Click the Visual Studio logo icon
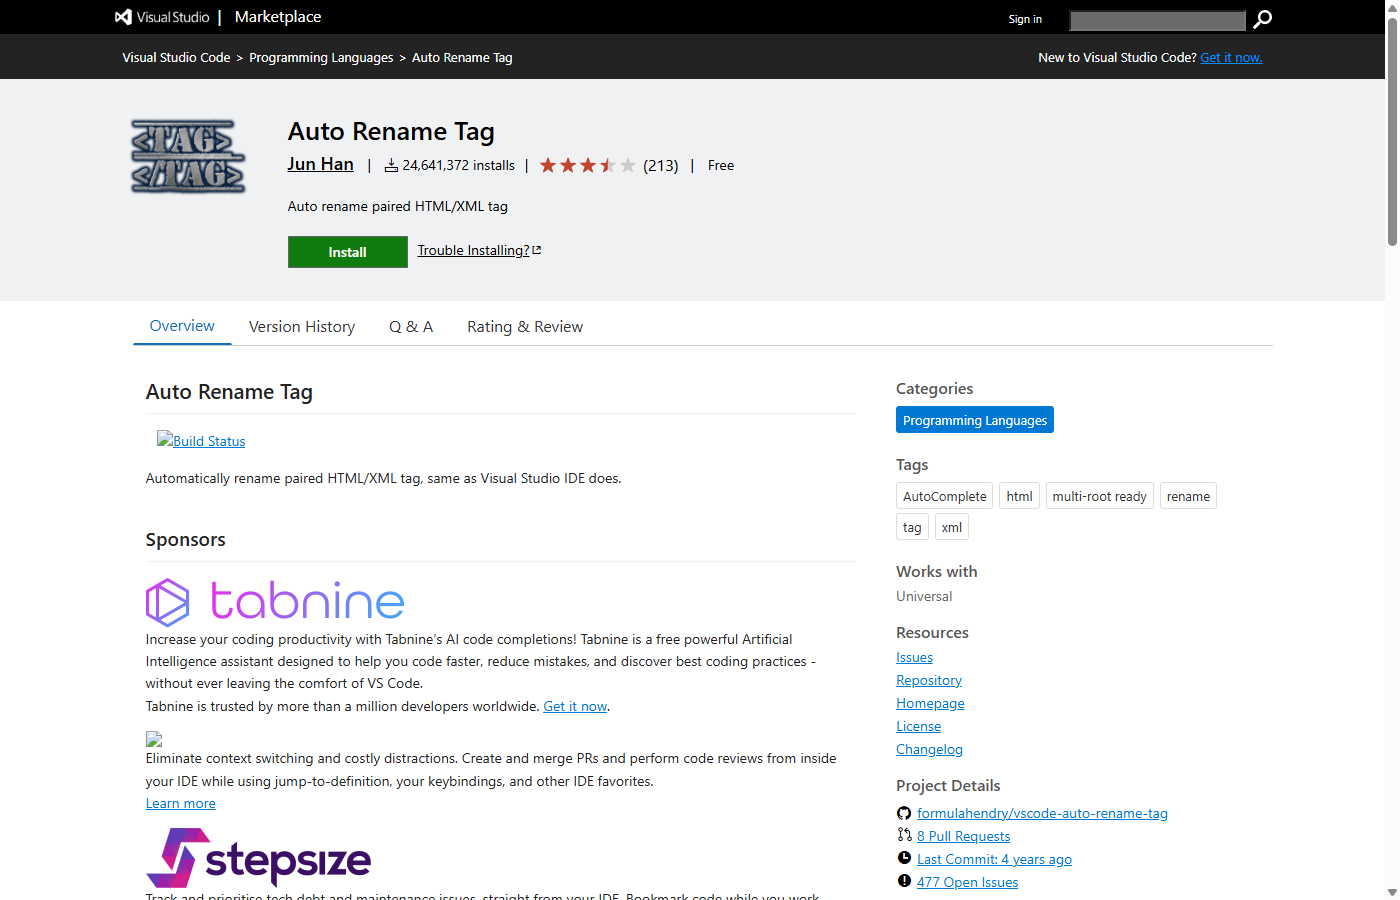The image size is (1400, 900). (123, 17)
